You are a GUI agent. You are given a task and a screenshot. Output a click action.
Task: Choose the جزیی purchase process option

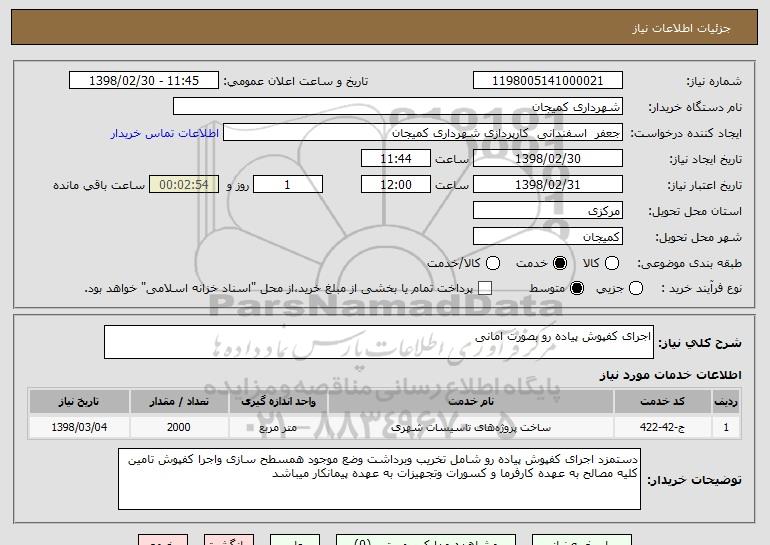coord(635,288)
